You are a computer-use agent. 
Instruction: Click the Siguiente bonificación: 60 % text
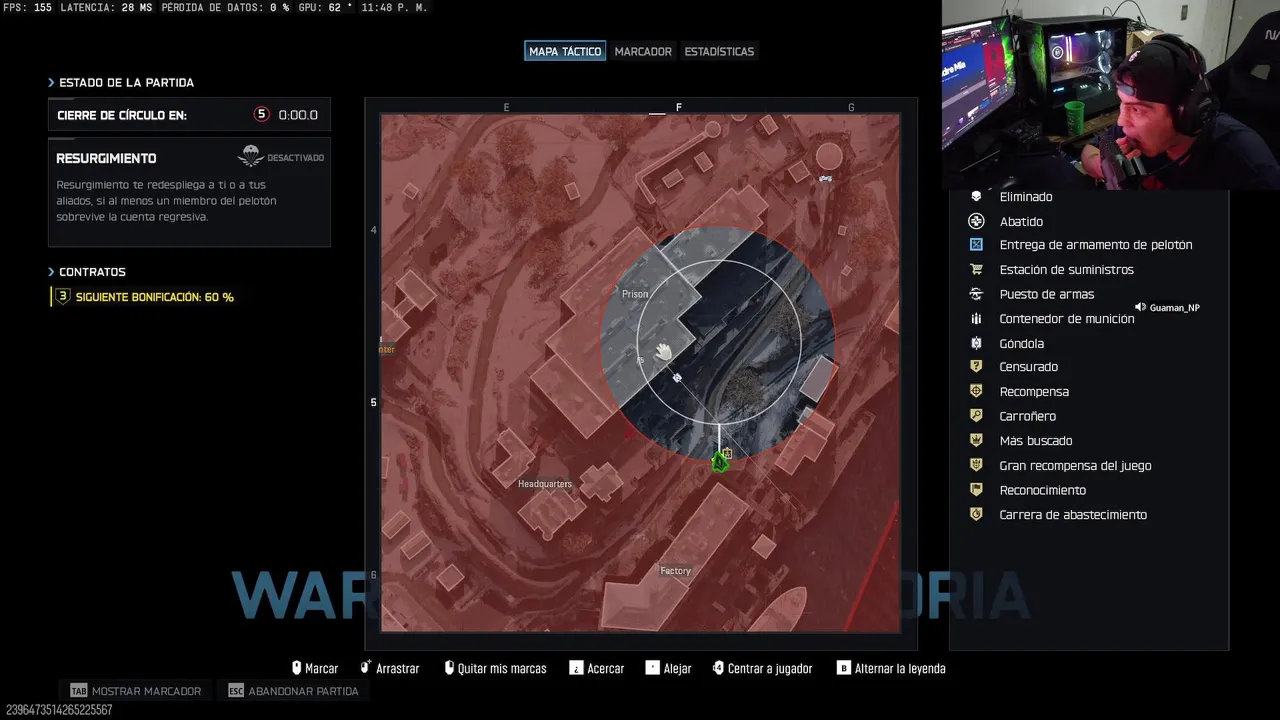pyautogui.click(x=155, y=297)
